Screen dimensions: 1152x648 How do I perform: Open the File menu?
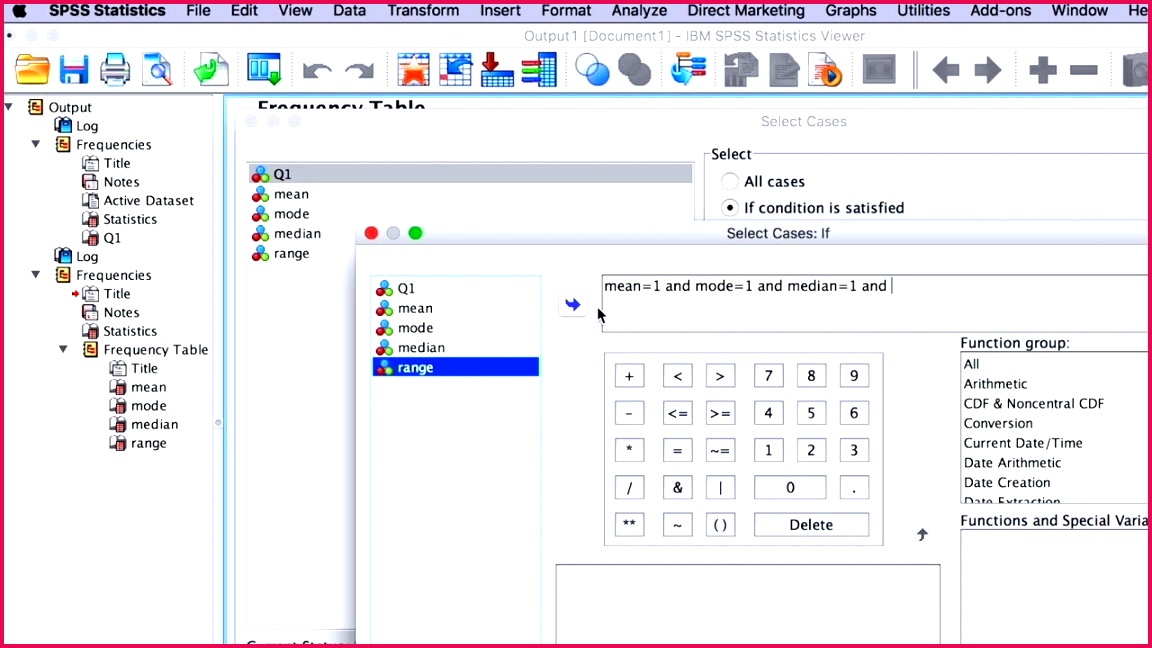[198, 11]
